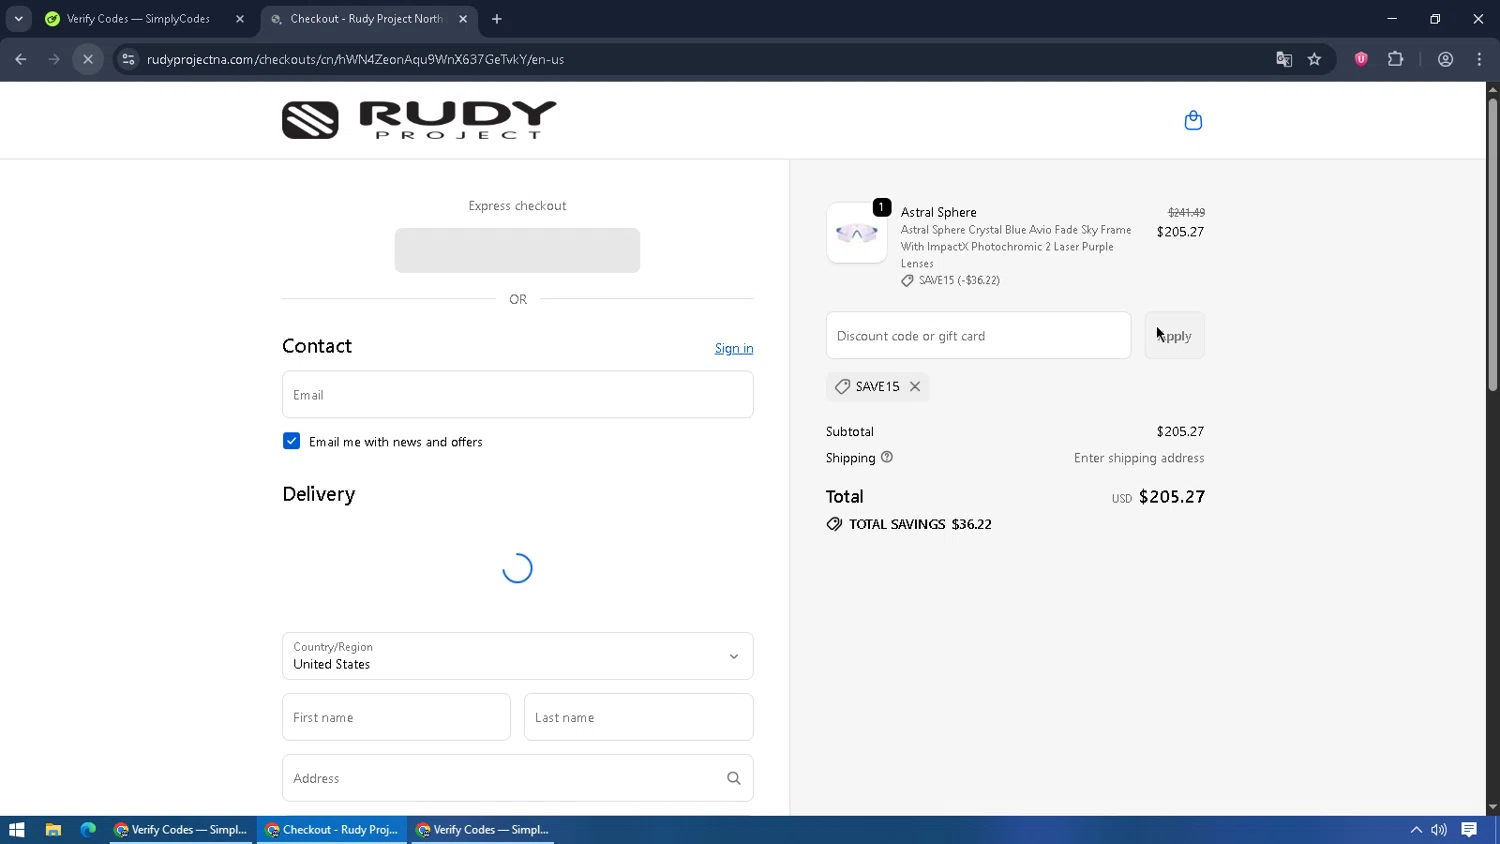This screenshot has height=844, width=1500.
Task: Open the Chrome profile icon
Action: point(1445,59)
